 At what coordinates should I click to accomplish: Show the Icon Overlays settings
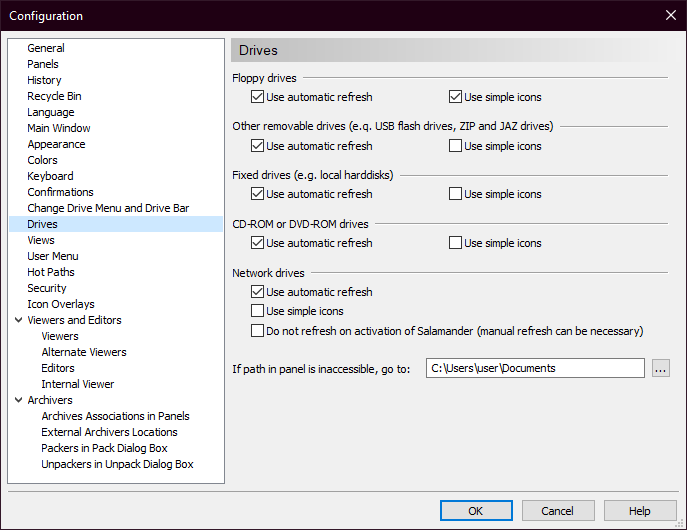(x=60, y=304)
